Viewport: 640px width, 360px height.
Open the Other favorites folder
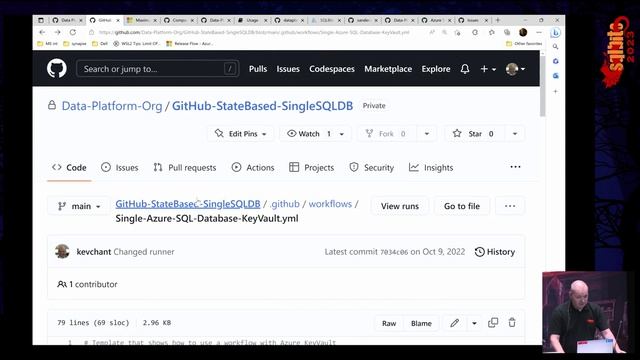pos(524,44)
